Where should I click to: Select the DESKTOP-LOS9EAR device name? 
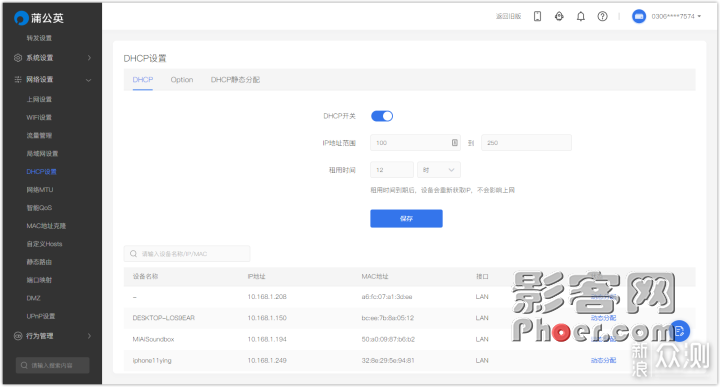[163, 318]
